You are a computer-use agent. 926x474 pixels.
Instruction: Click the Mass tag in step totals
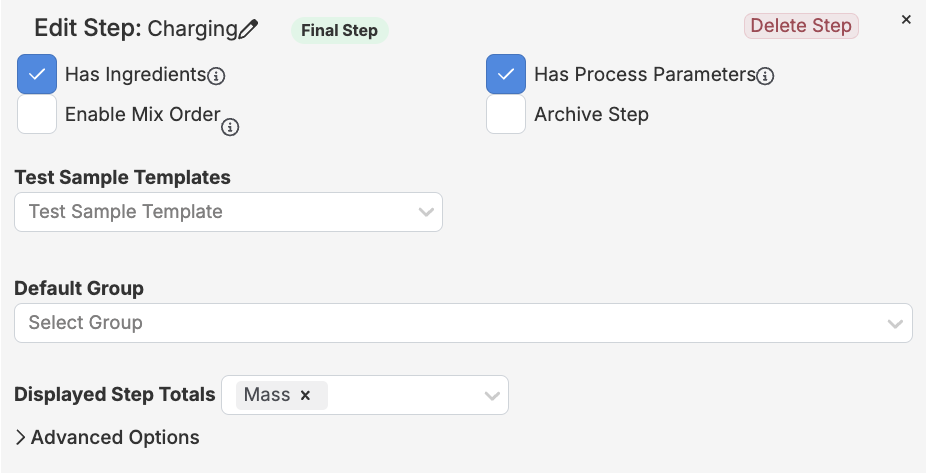point(267,395)
